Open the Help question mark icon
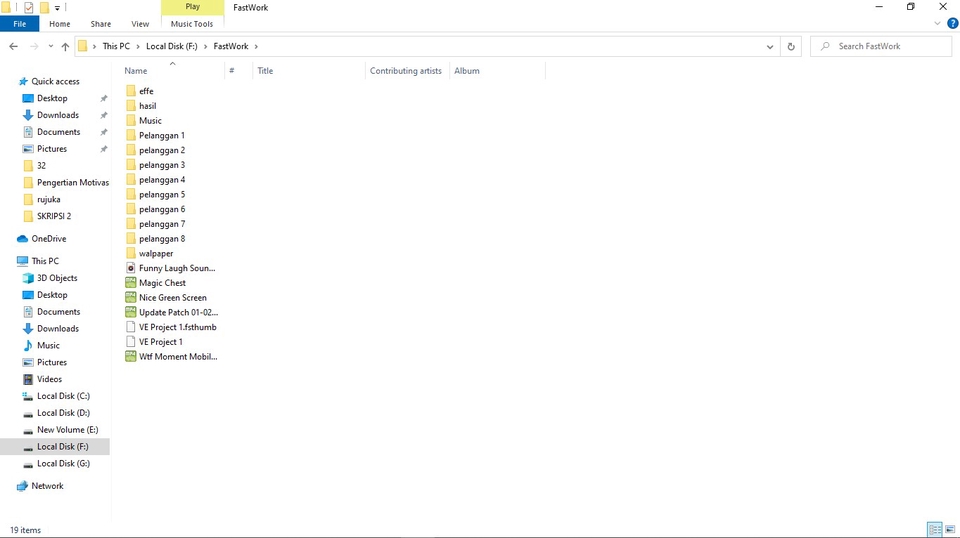Screen dimensions: 960x538 (952, 24)
